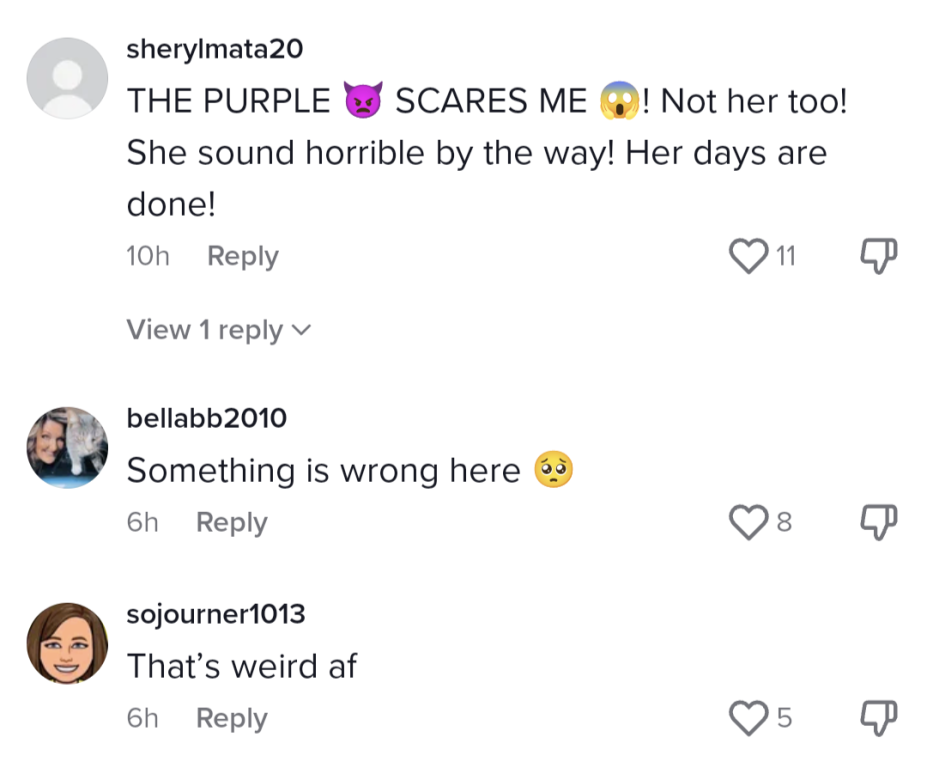Screen dimensions: 927x768
Task: Like sojourner1013's comment with the heart
Action: coord(750,717)
